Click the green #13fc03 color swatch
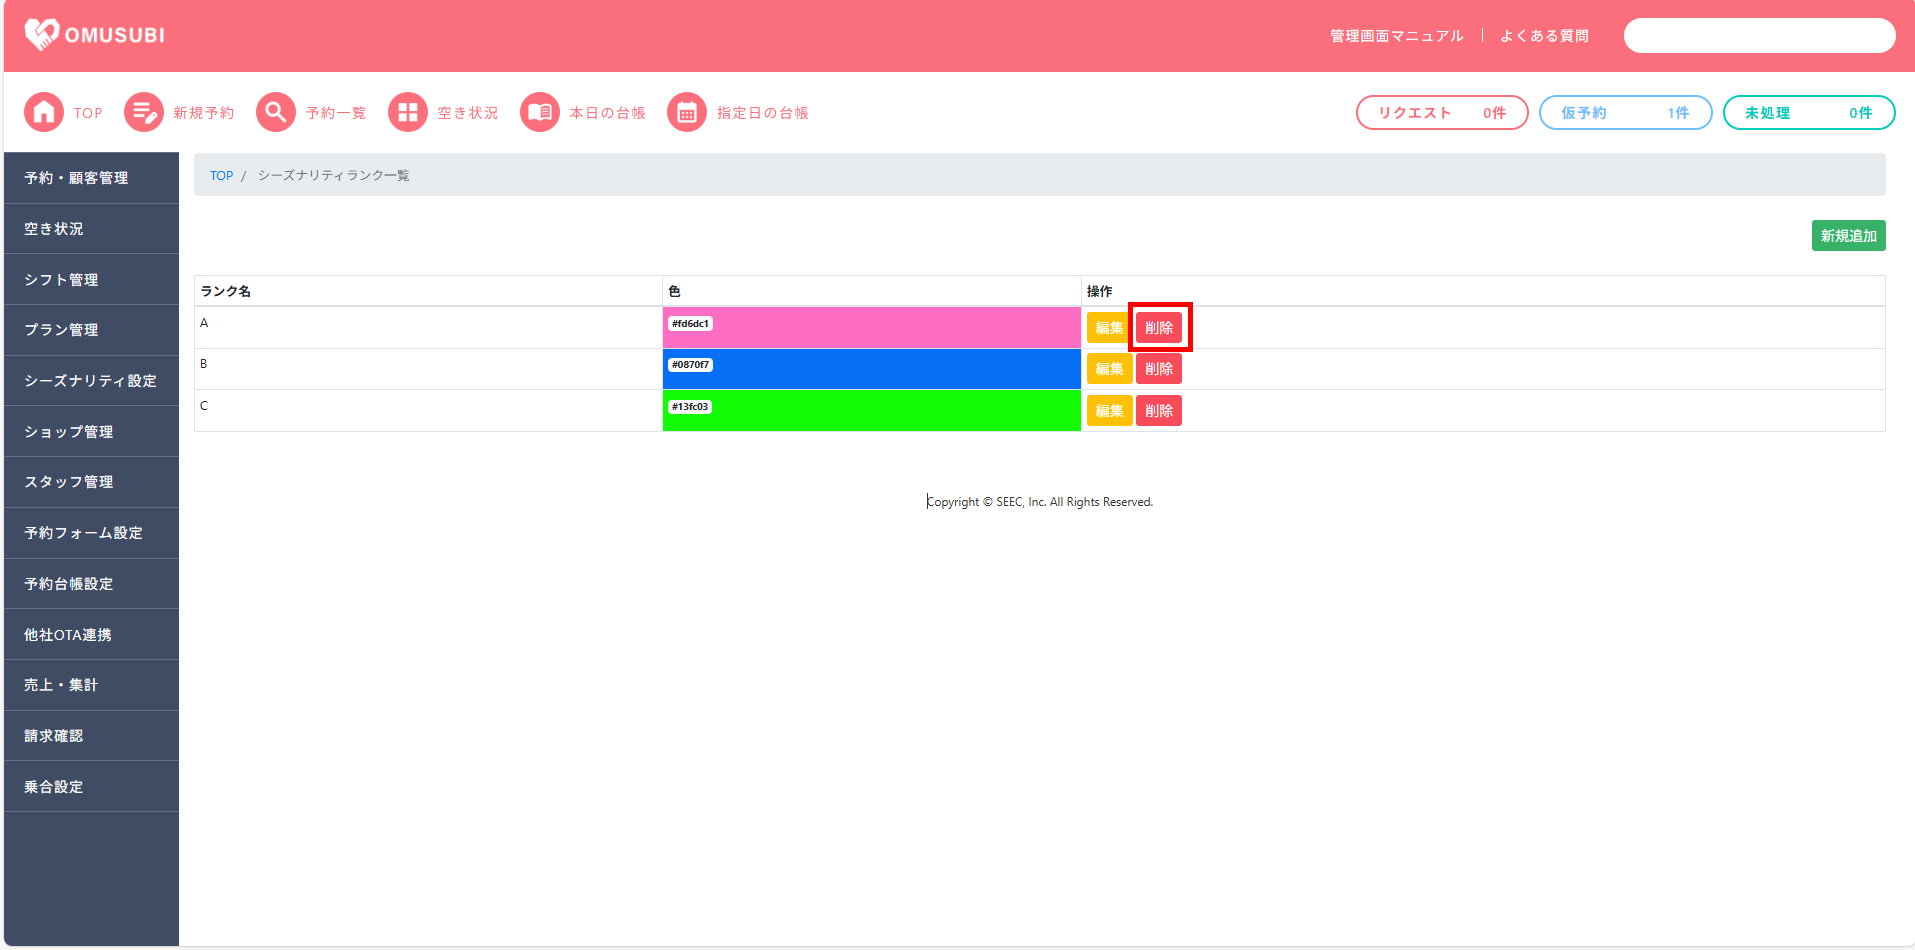This screenshot has height=950, width=1915. tap(871, 411)
